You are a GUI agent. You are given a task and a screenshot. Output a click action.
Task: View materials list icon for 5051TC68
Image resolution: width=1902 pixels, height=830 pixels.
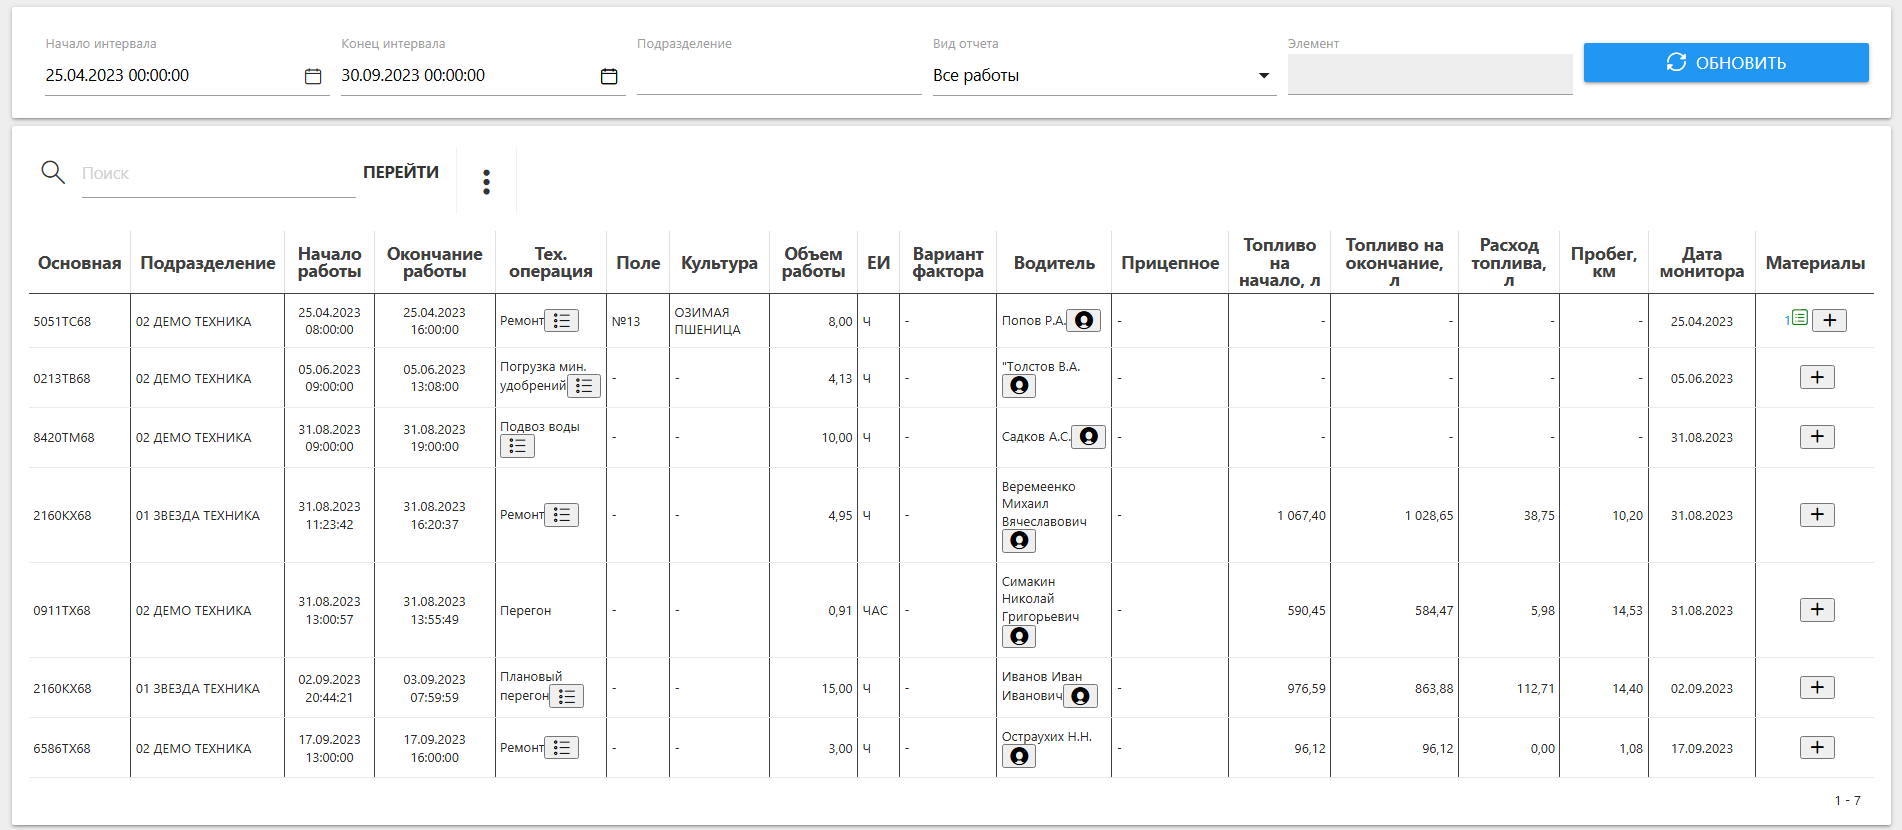(1798, 319)
